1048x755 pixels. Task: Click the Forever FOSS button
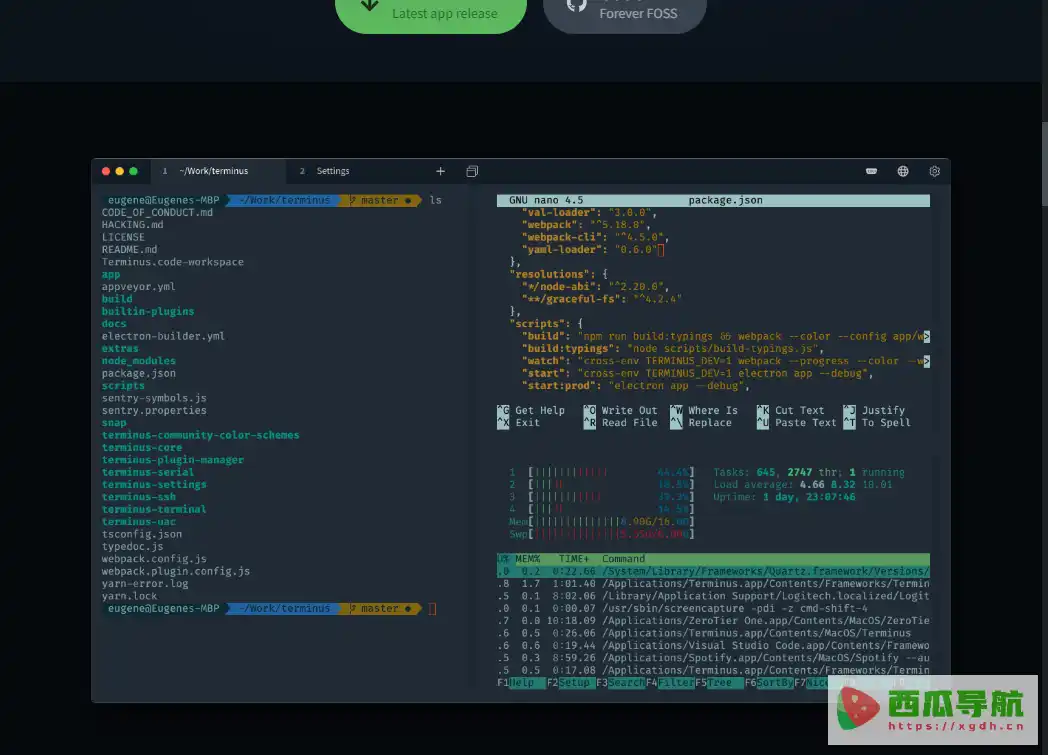tap(625, 13)
